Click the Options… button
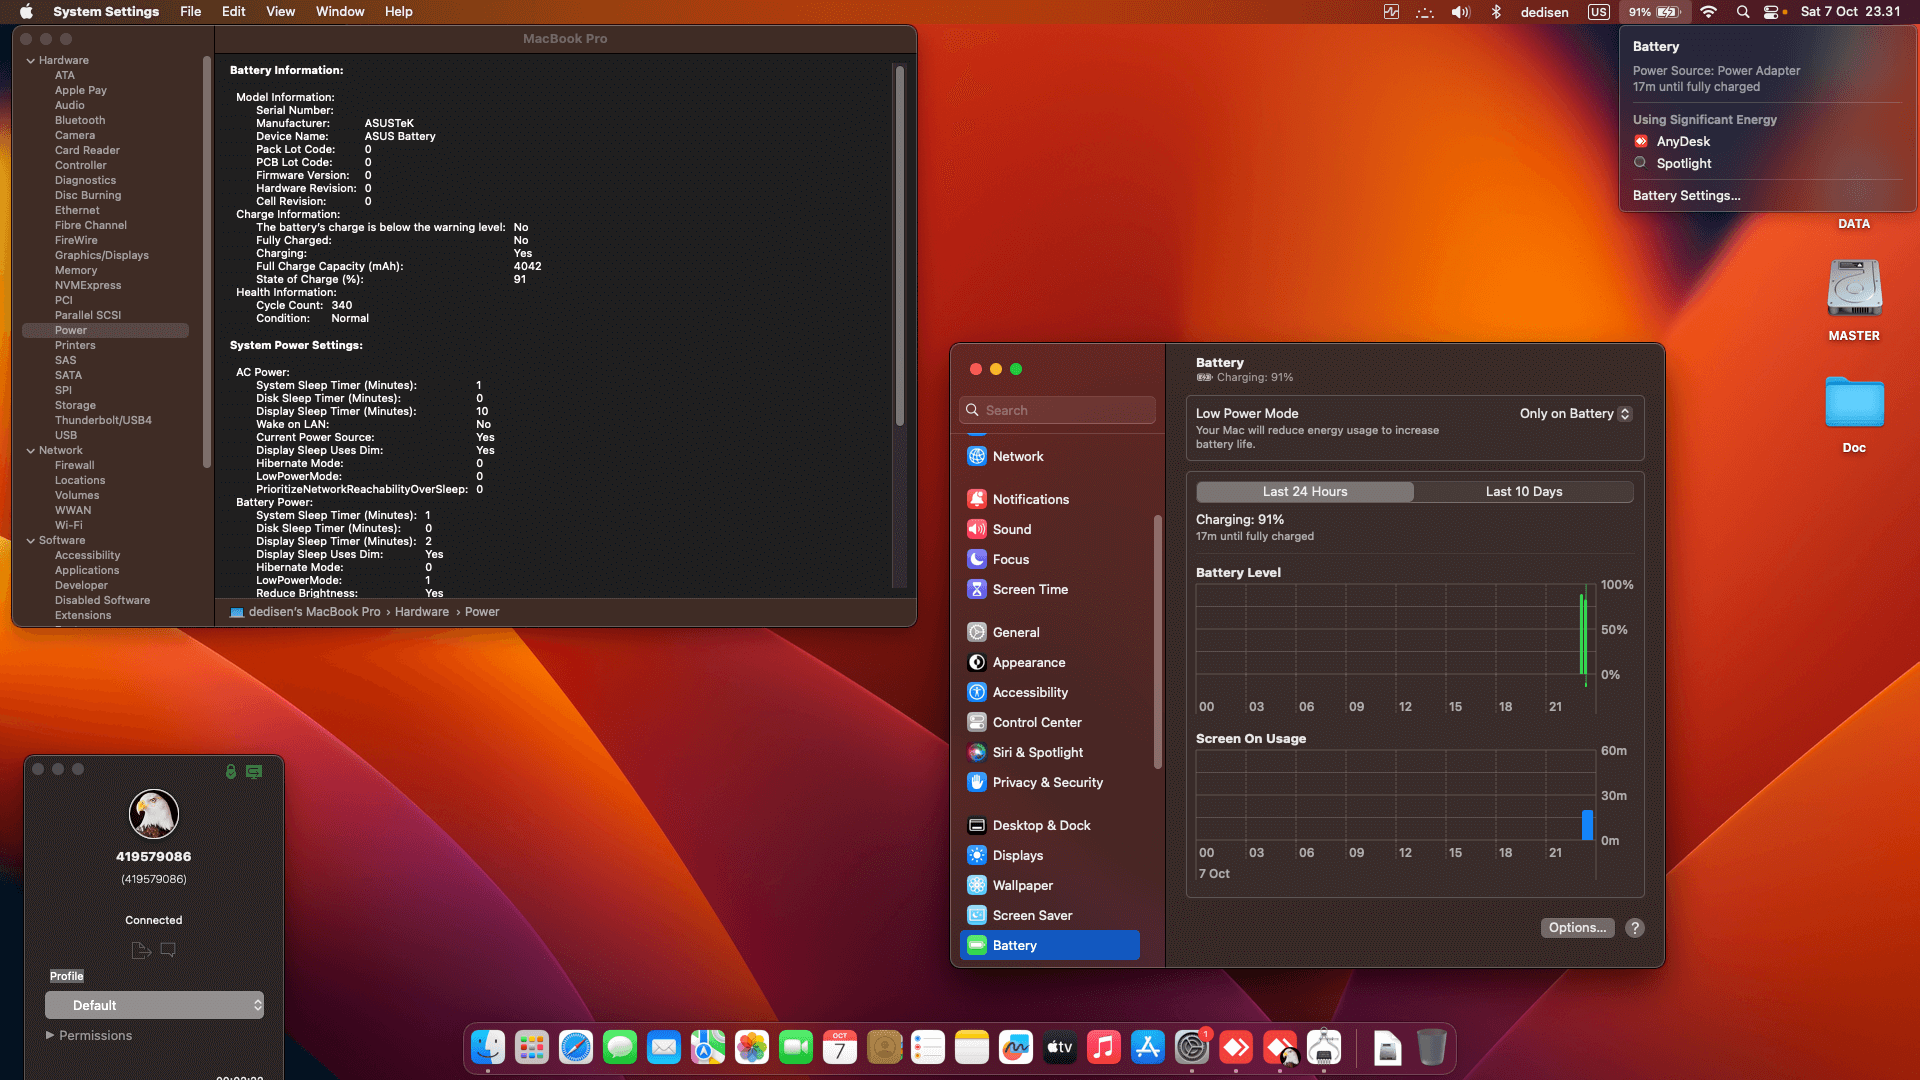Image resolution: width=1920 pixels, height=1080 pixels. coord(1577,927)
